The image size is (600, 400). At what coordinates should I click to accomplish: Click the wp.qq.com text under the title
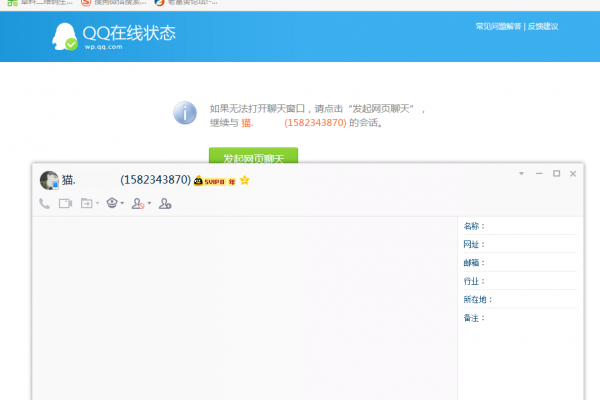click(103, 47)
